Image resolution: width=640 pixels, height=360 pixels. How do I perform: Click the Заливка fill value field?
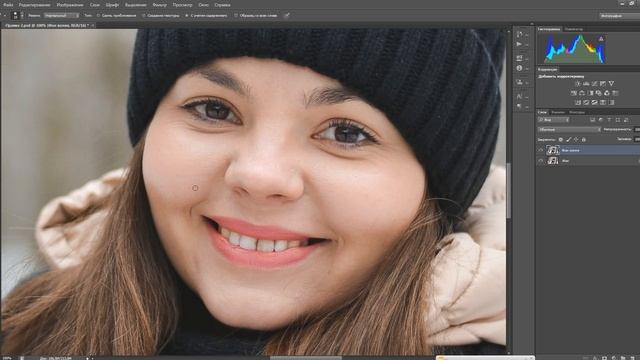(637, 140)
